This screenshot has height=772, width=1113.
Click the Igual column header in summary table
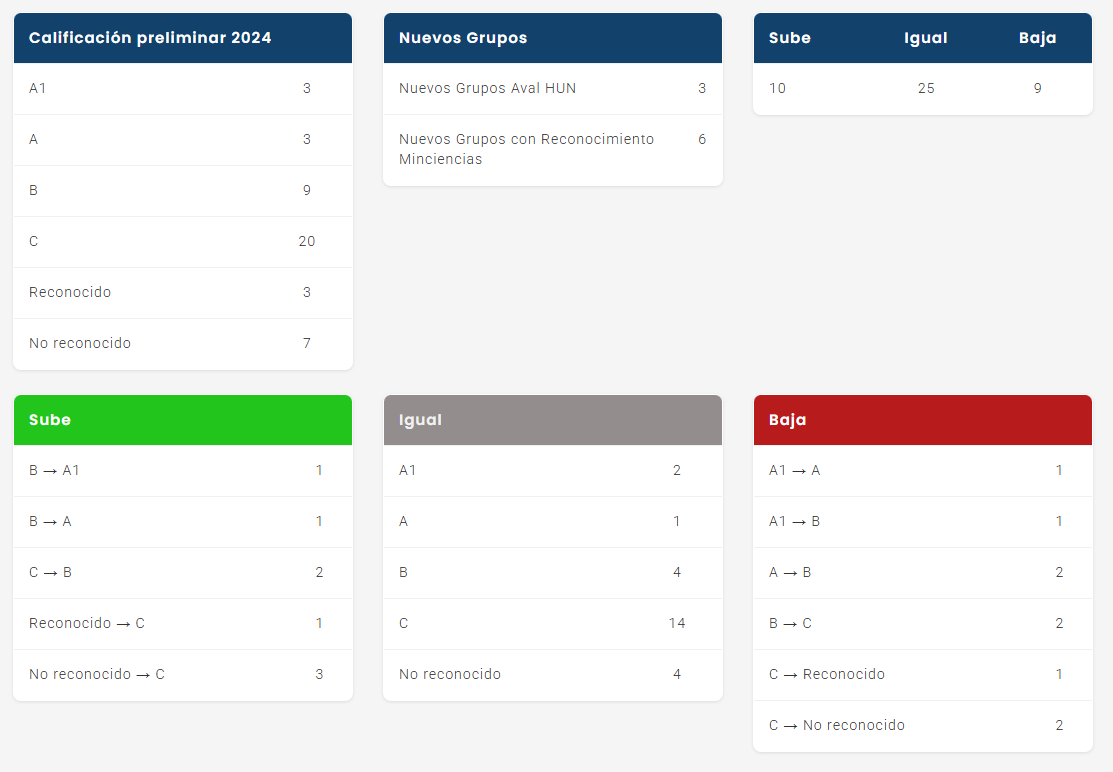[x=925, y=38]
